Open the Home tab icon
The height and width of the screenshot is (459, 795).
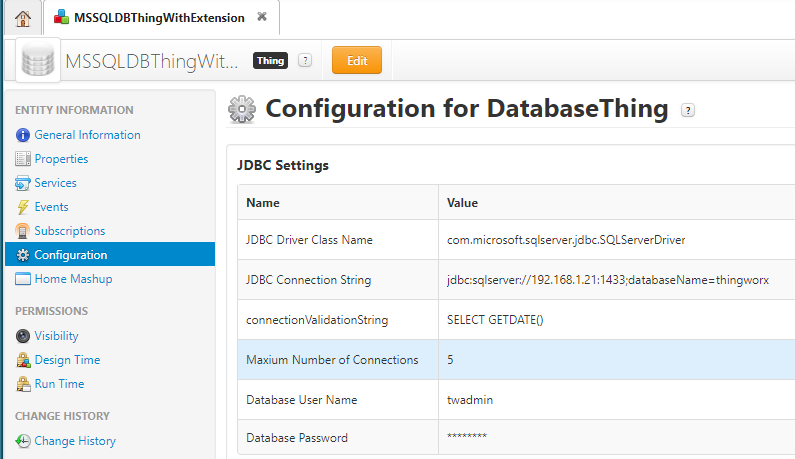coord(23,19)
